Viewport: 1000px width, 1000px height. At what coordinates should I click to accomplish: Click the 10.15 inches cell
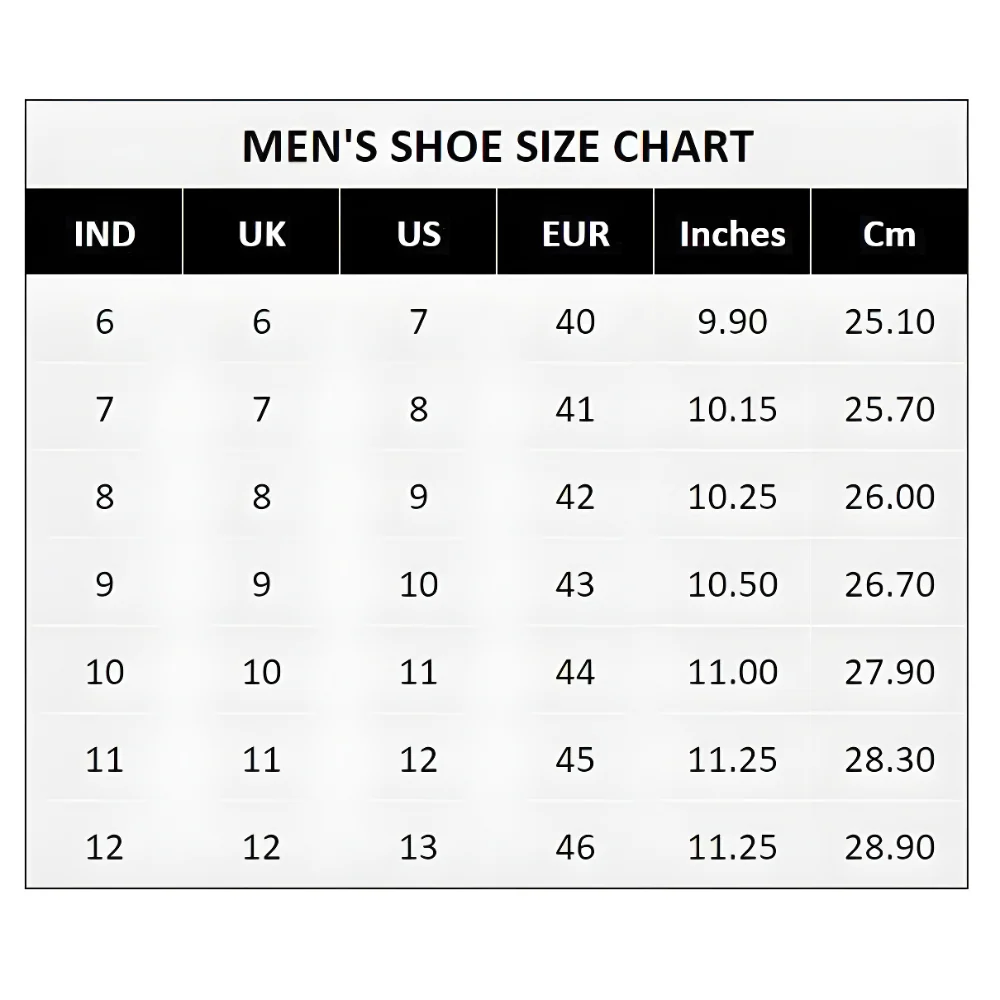pos(732,409)
